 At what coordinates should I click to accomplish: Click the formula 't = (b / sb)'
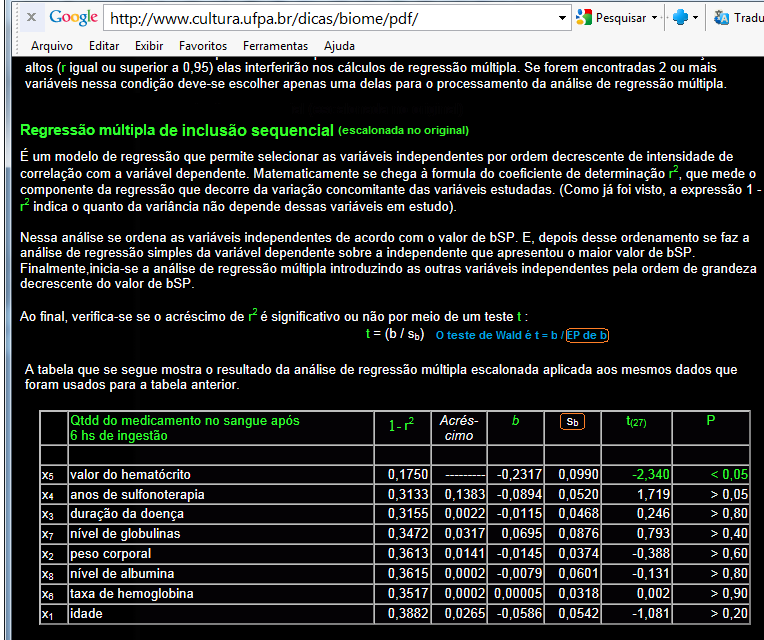click(395, 335)
